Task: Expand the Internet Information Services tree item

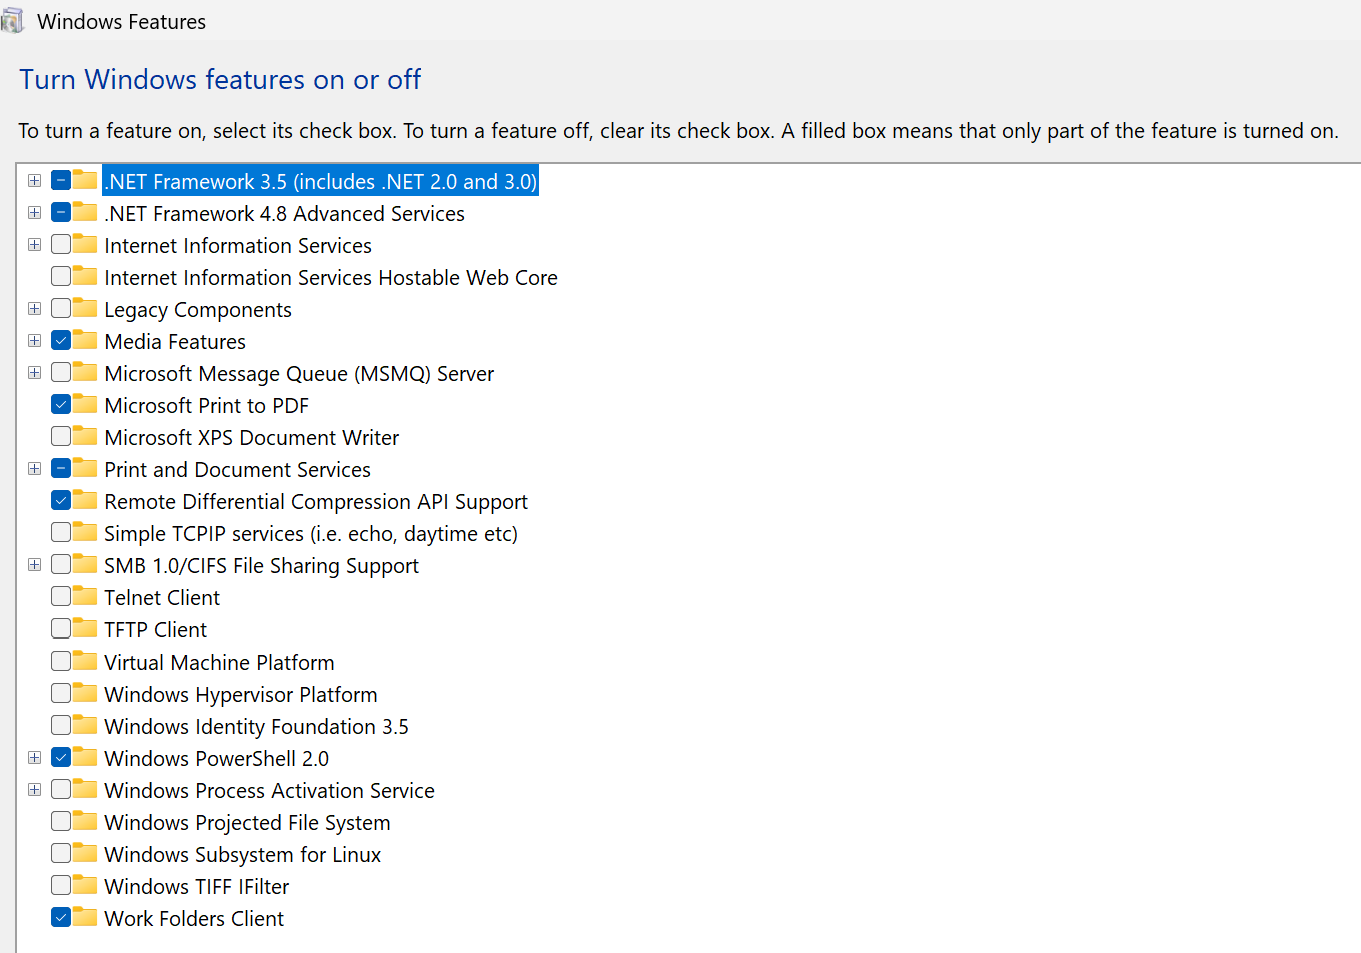Action: 34,244
